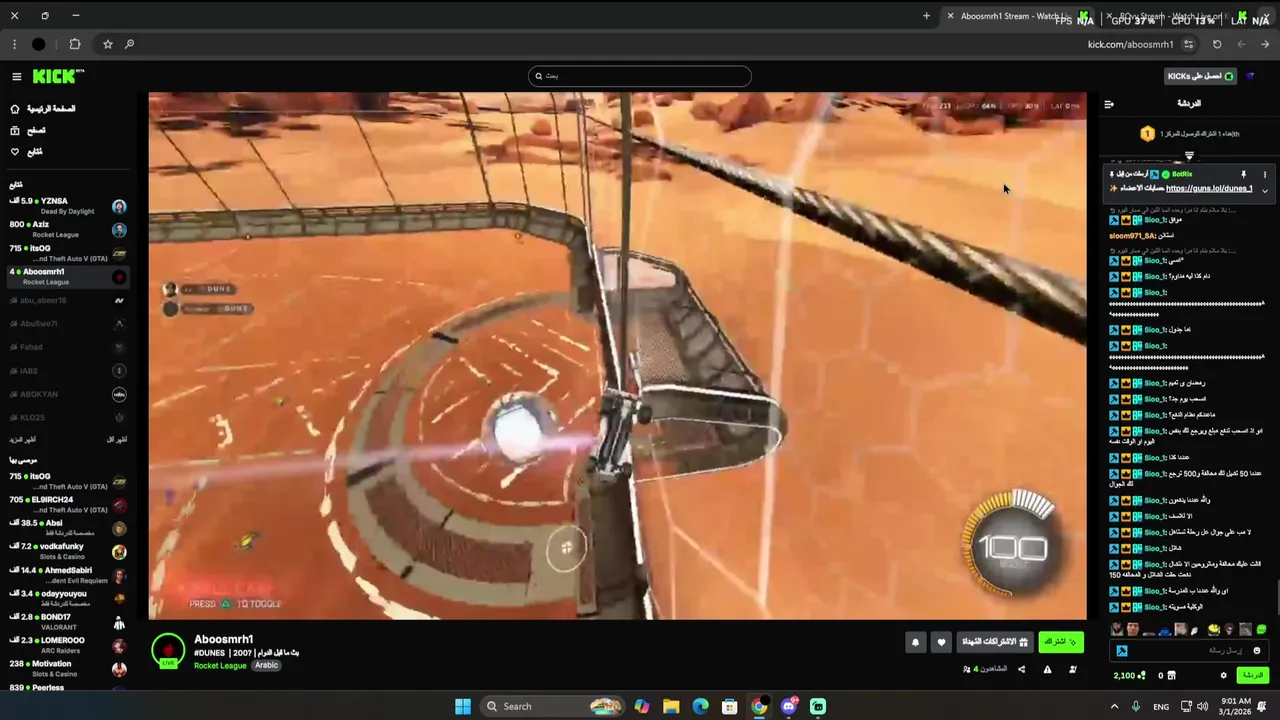Open the vodkafunky recommended channel
1280x720 pixels.
point(68,552)
